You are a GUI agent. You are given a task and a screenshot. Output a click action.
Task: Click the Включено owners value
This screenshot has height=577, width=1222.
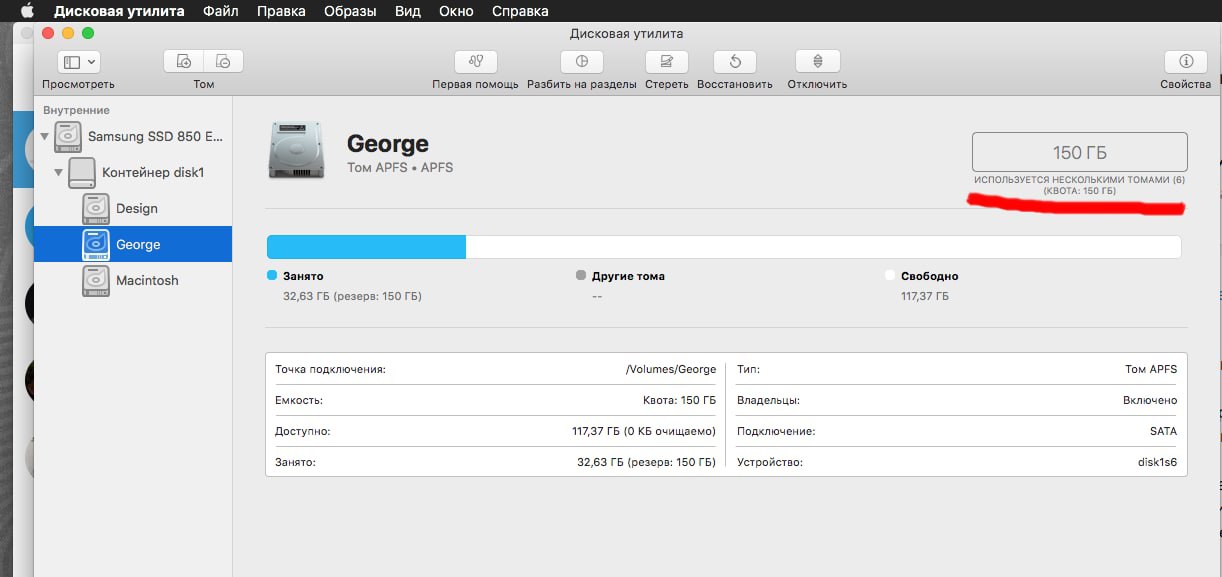click(x=1150, y=400)
